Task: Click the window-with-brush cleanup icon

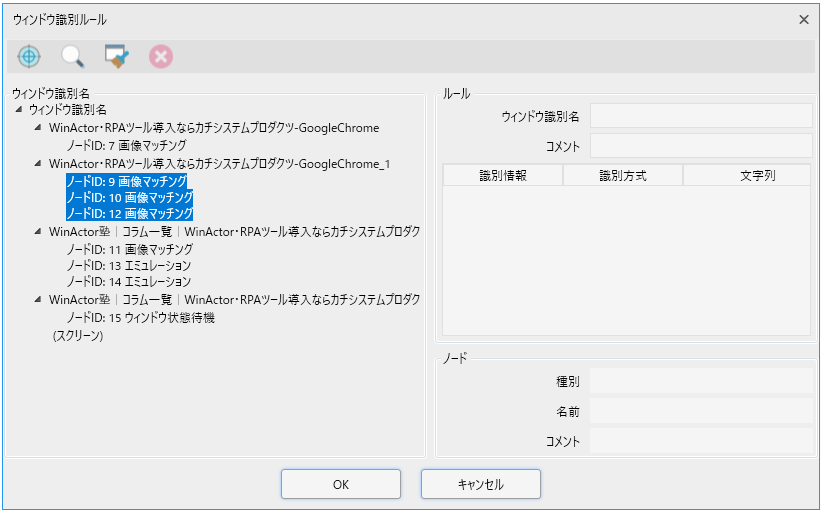Action: click(117, 57)
